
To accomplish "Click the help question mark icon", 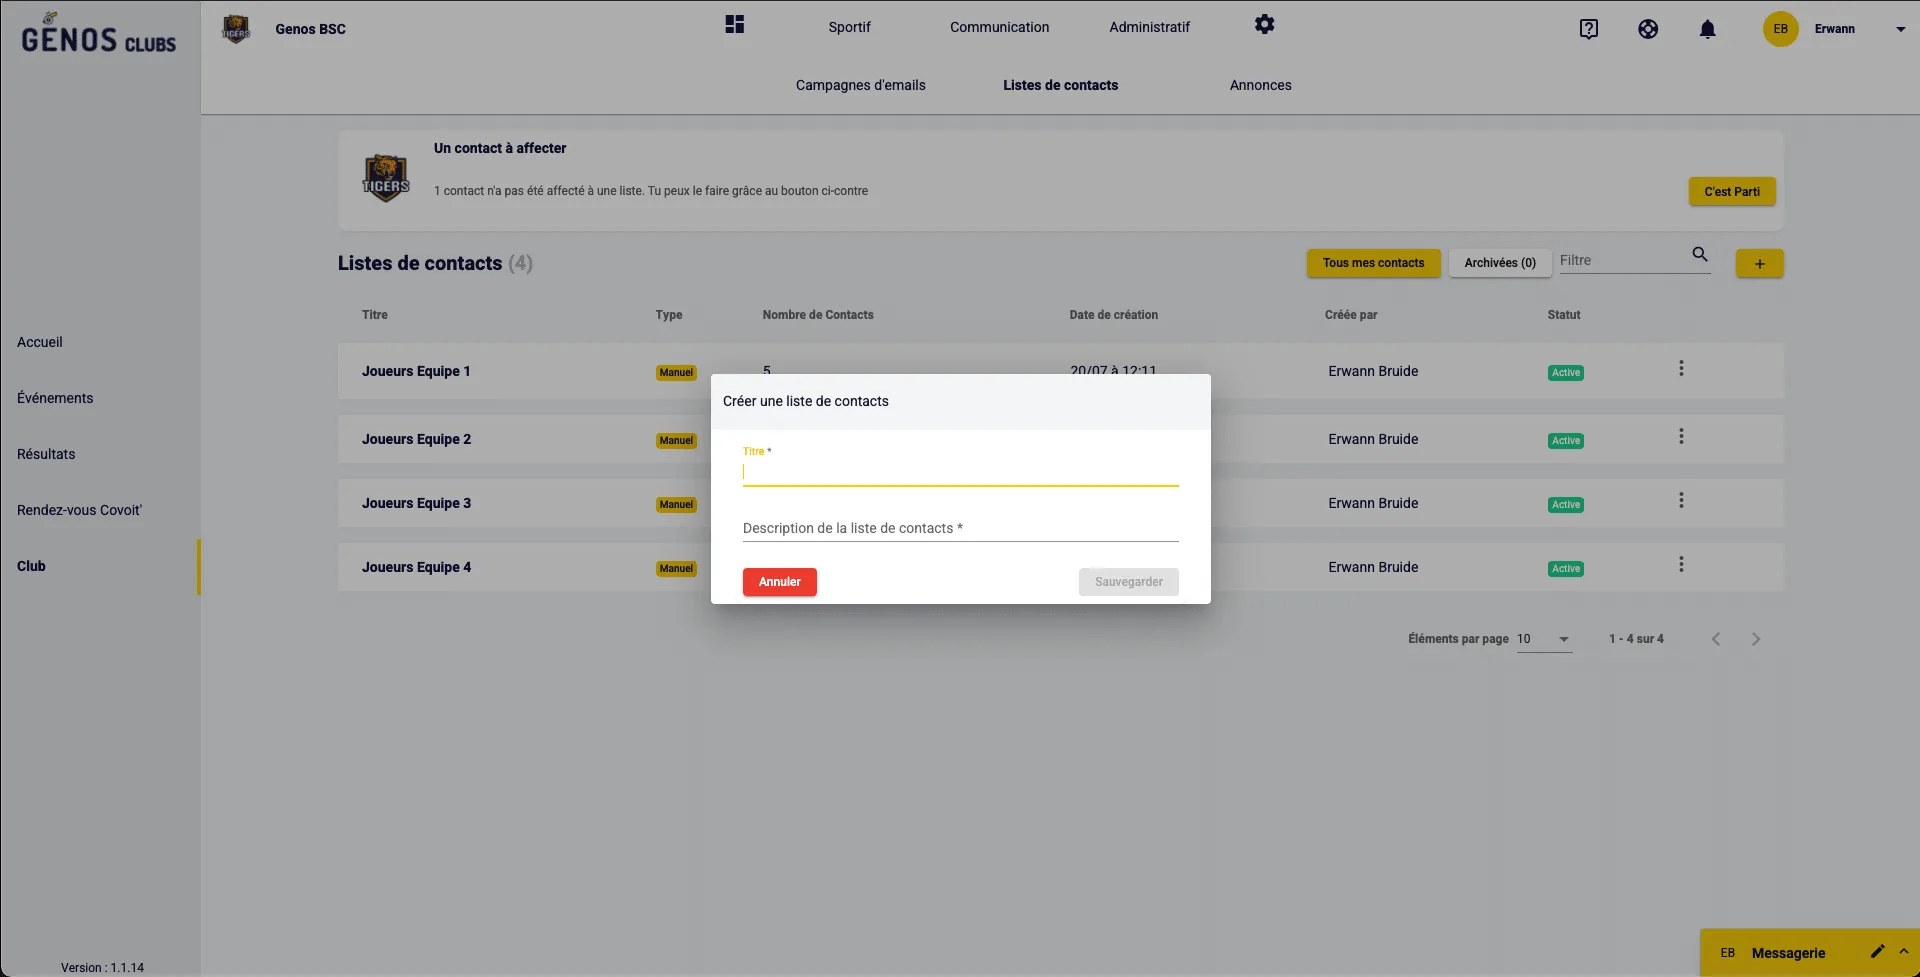I will (1588, 29).
